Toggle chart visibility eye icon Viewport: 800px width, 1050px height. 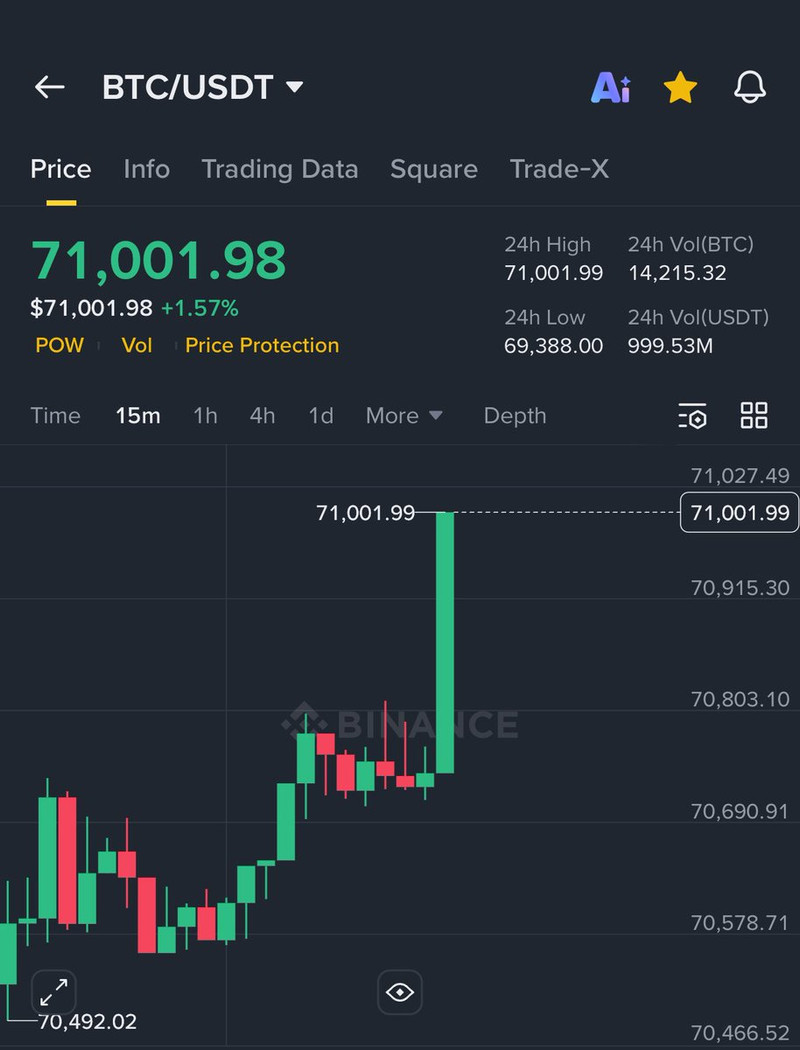pyautogui.click(x=399, y=993)
